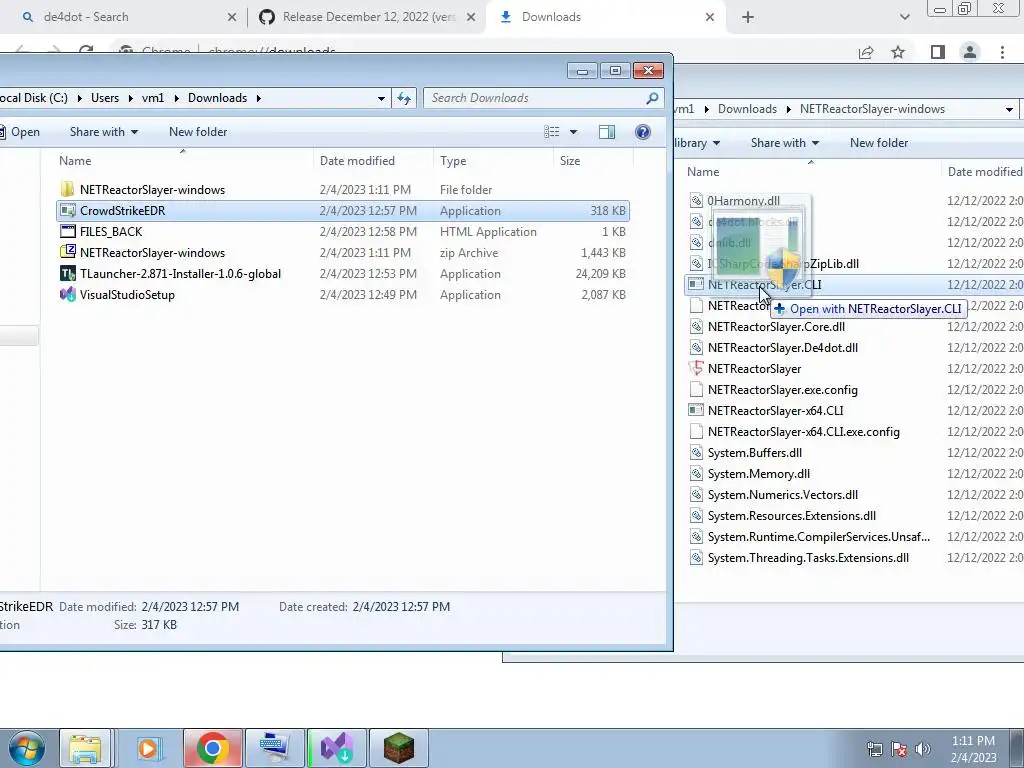This screenshot has height=768, width=1024.
Task: Click New folder in NETReactorSlayer window
Action: tap(878, 143)
